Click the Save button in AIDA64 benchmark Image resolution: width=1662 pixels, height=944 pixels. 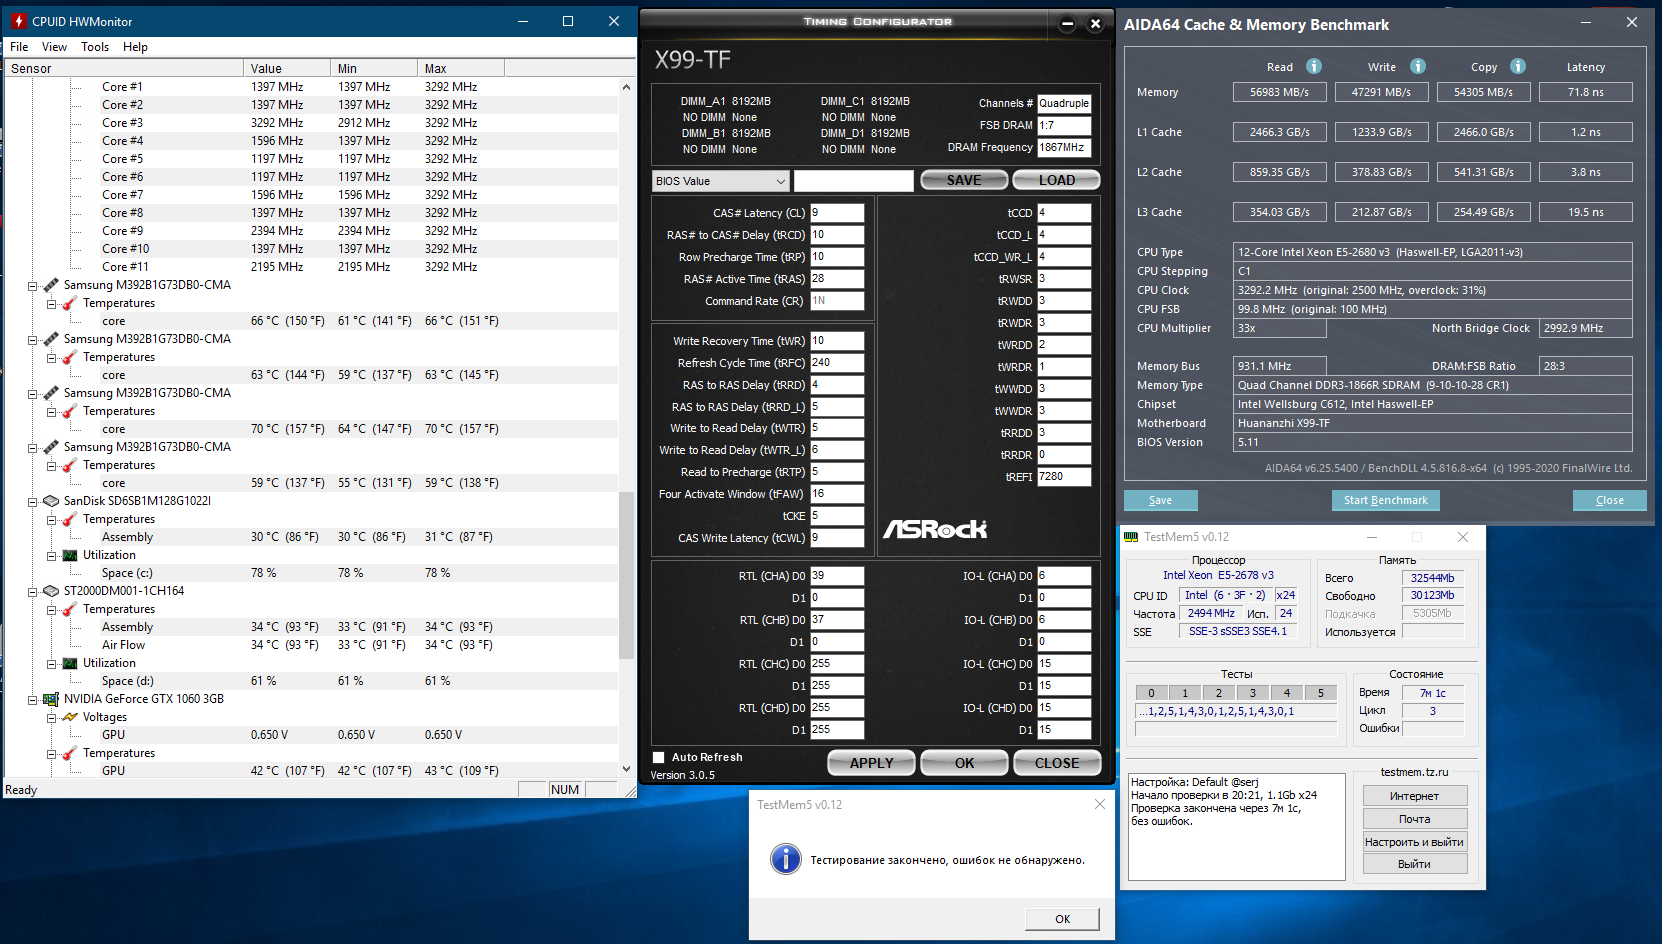click(x=1160, y=500)
